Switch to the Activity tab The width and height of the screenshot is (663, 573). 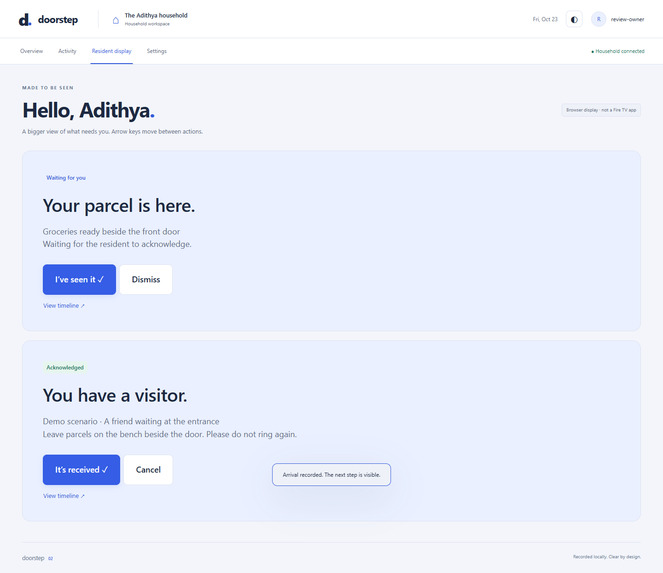67,51
